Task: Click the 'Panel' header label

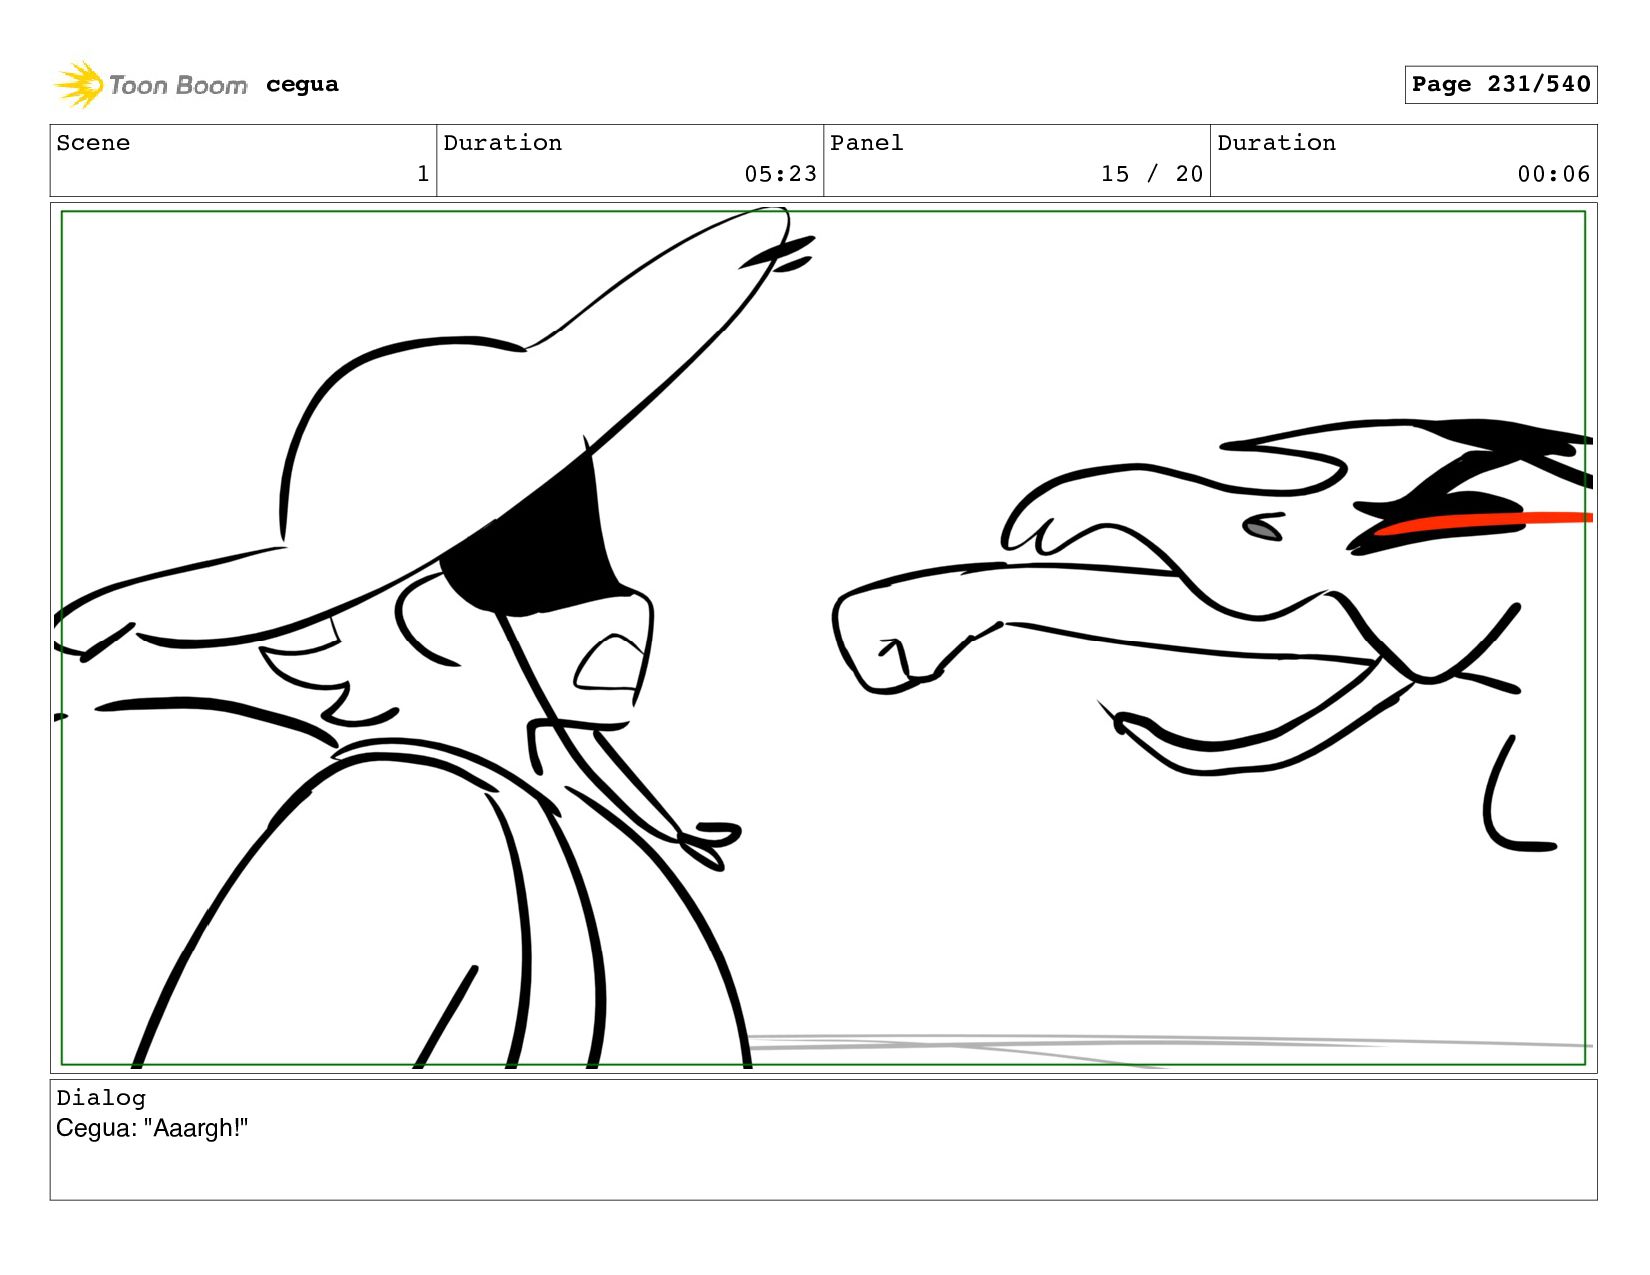Action: 866,143
